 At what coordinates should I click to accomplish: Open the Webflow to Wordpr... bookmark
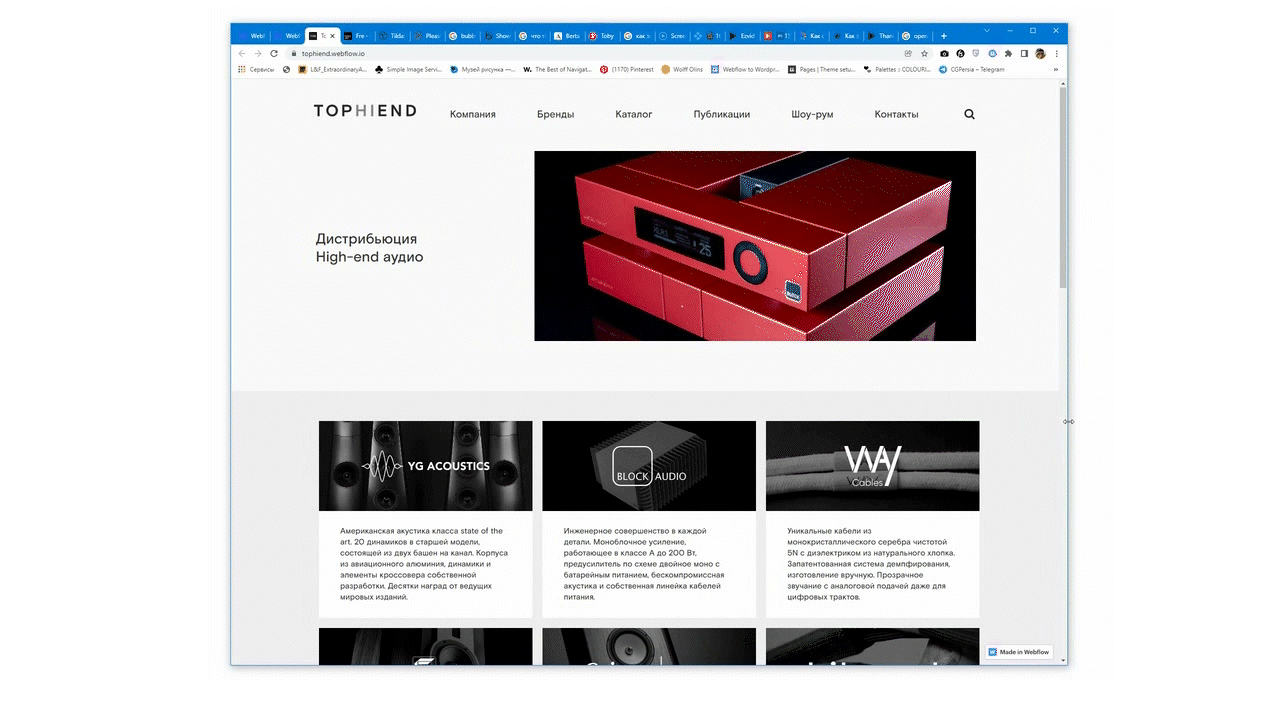pyautogui.click(x=745, y=70)
